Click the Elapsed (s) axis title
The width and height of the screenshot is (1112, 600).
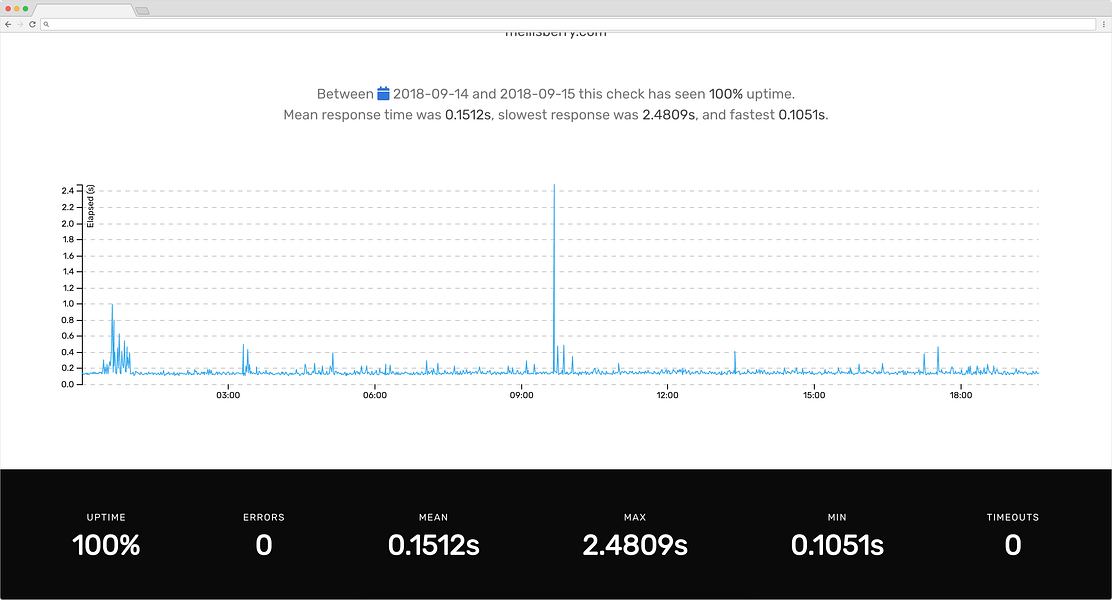pos(91,206)
